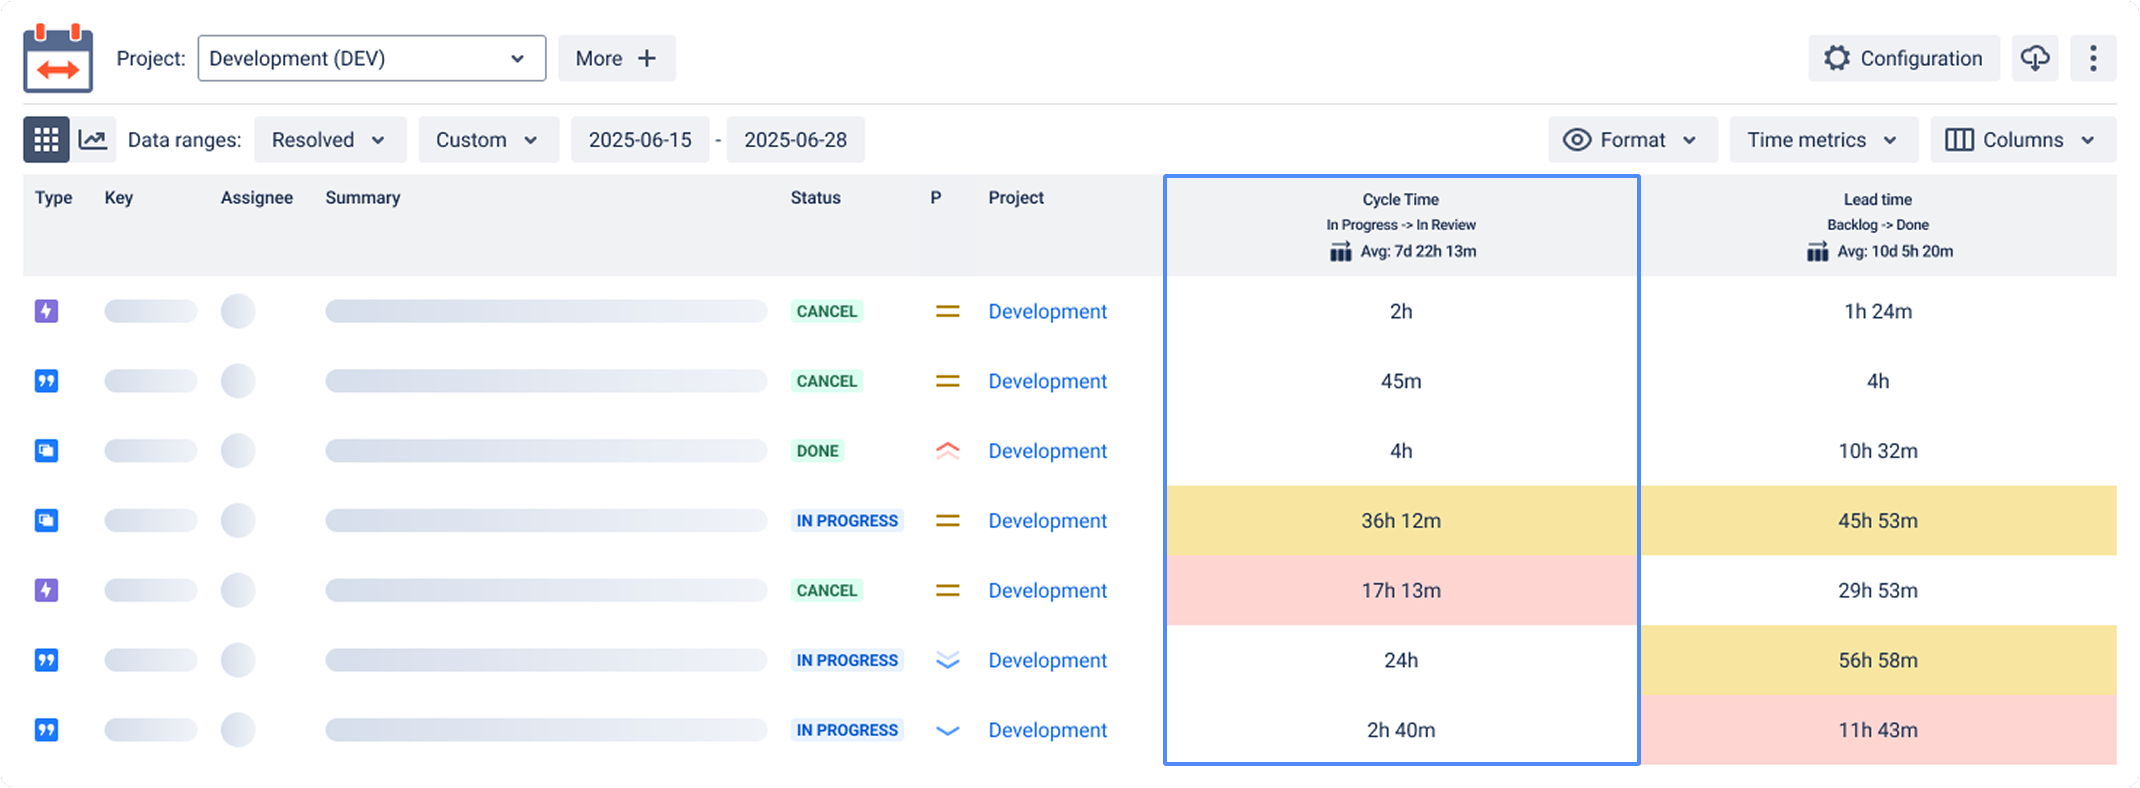Click the More plus button
This screenshot has height=788, width=2140.
(616, 58)
